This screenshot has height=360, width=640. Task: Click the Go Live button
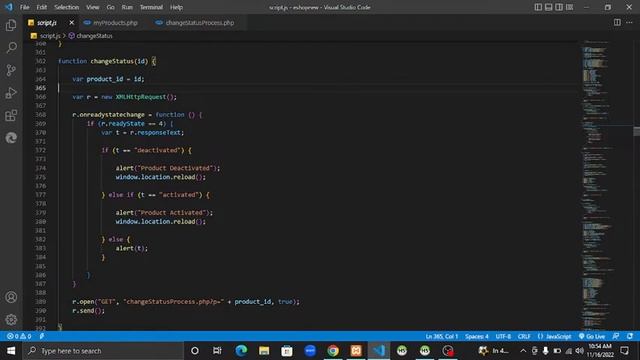click(592, 336)
